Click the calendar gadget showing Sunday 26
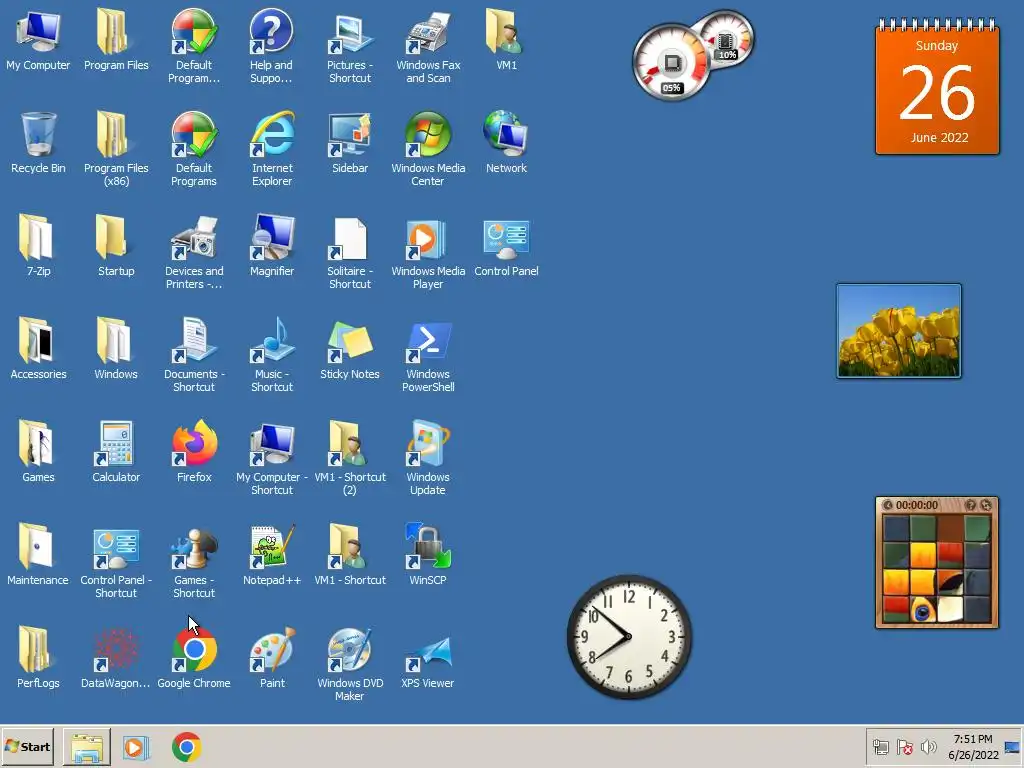1024x768 pixels. pos(937,87)
